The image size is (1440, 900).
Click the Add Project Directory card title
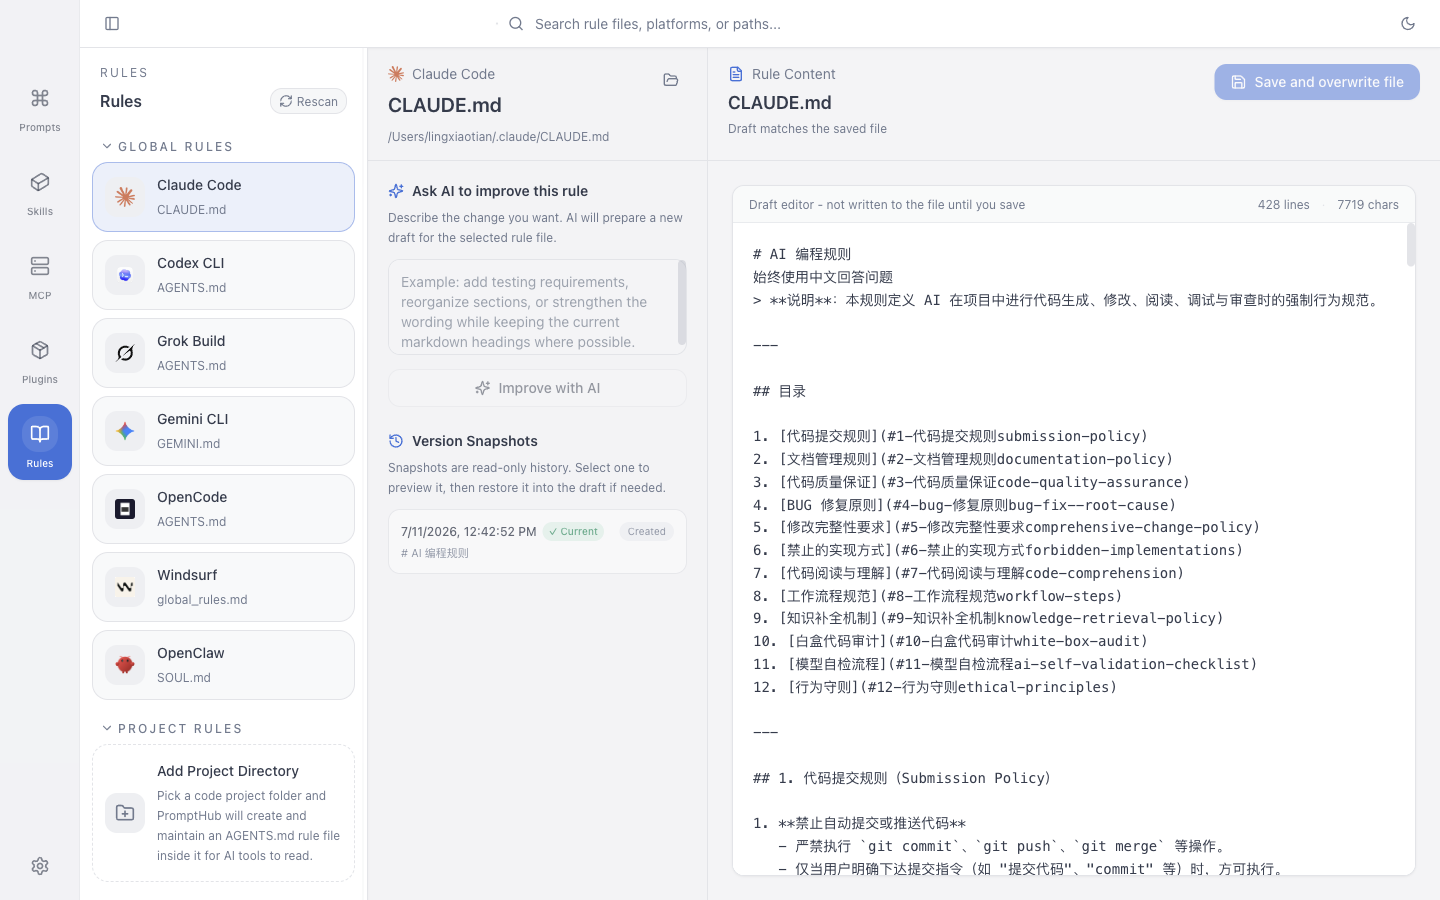tap(228, 771)
